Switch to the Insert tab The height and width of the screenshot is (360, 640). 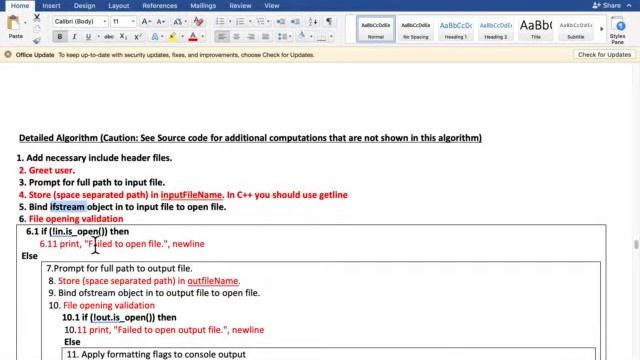51,6
